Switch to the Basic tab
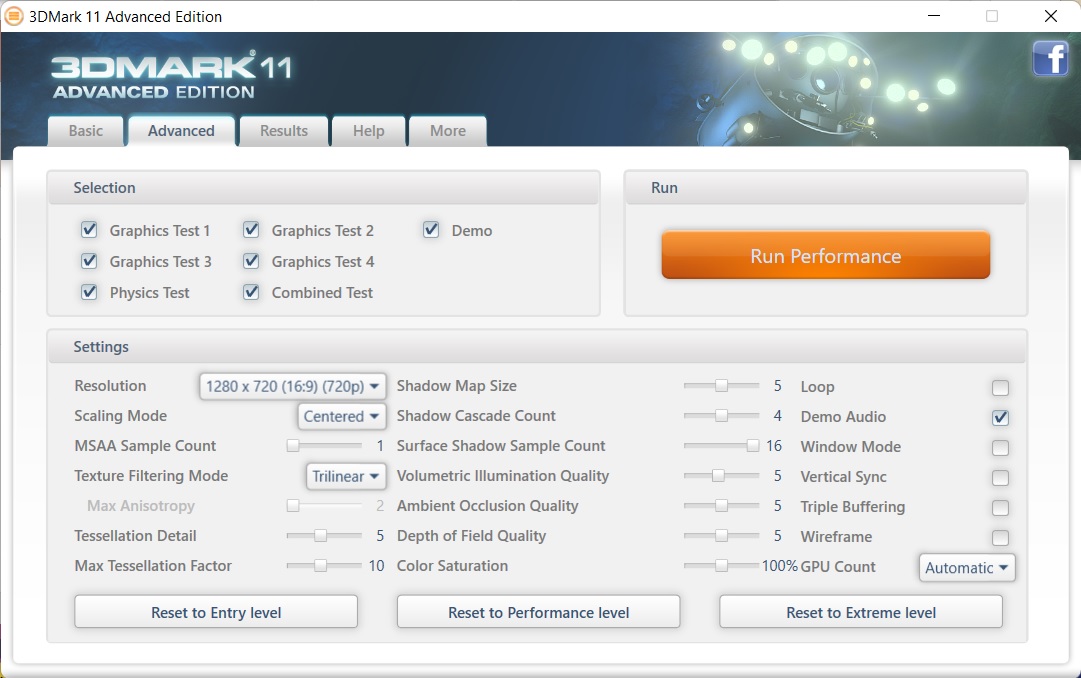Image resolution: width=1081 pixels, height=678 pixels. tap(86, 131)
